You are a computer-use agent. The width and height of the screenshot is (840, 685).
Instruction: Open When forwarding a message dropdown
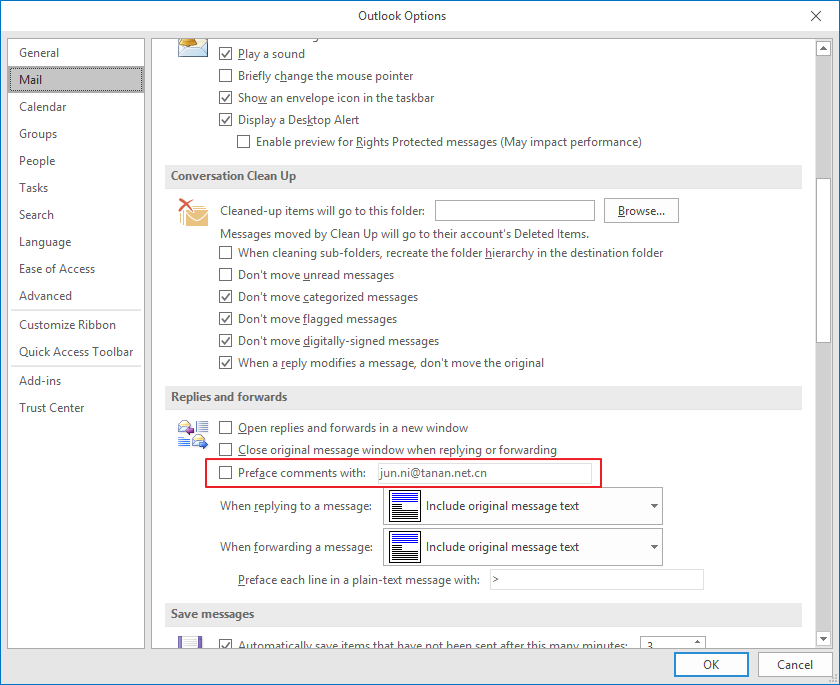[523, 547]
